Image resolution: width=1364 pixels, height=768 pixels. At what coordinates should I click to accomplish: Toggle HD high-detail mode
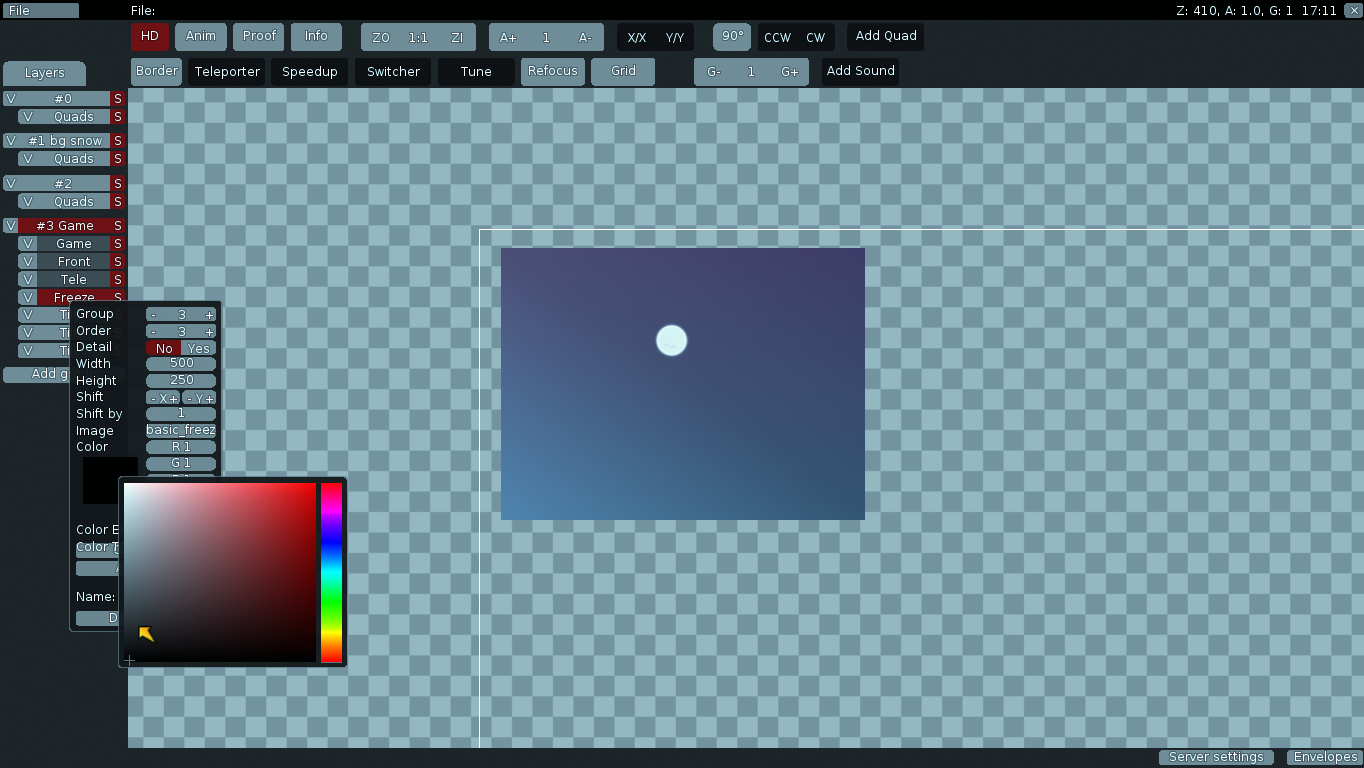coord(150,36)
